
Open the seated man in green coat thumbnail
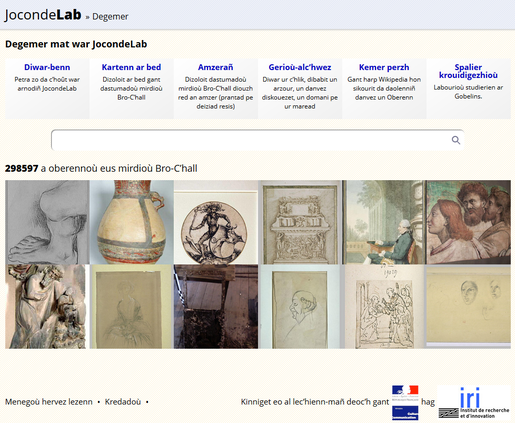384,222
